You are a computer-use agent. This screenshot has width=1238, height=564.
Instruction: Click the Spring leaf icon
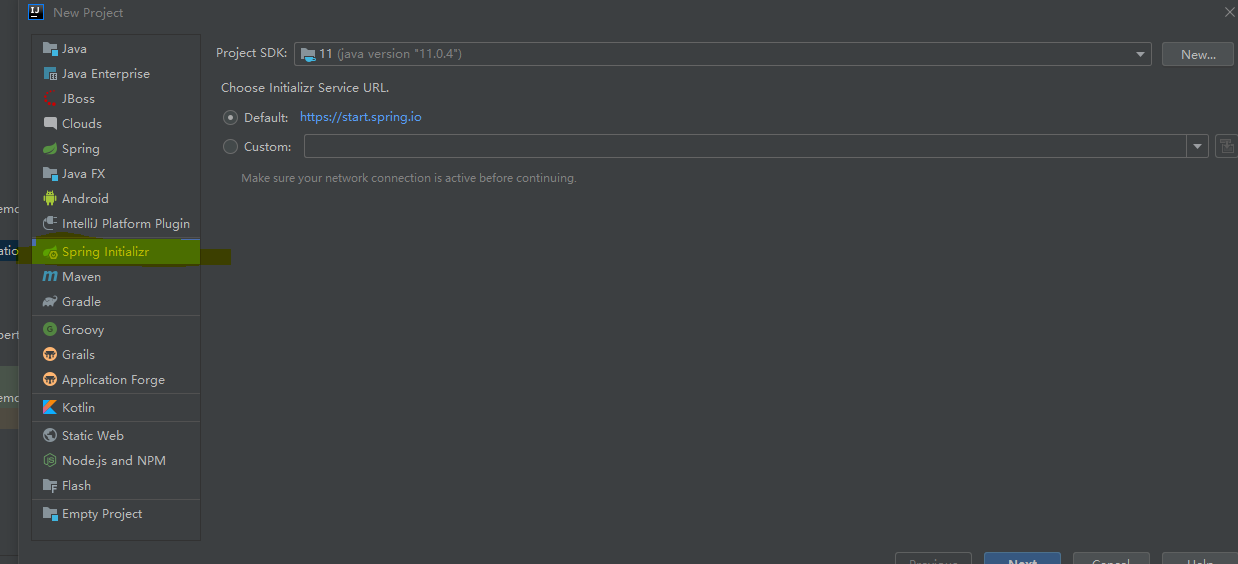pyautogui.click(x=50, y=149)
